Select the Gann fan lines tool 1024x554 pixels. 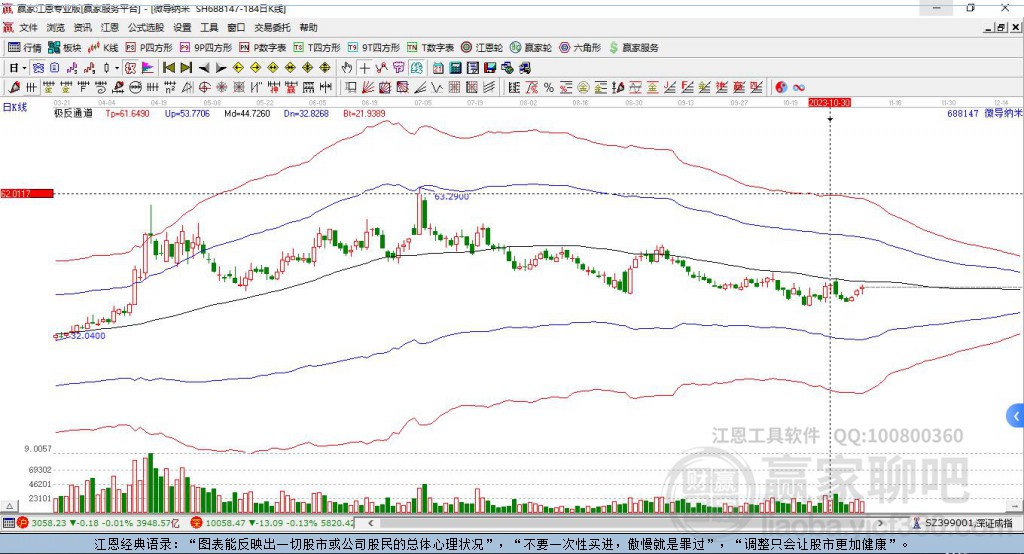367,87
